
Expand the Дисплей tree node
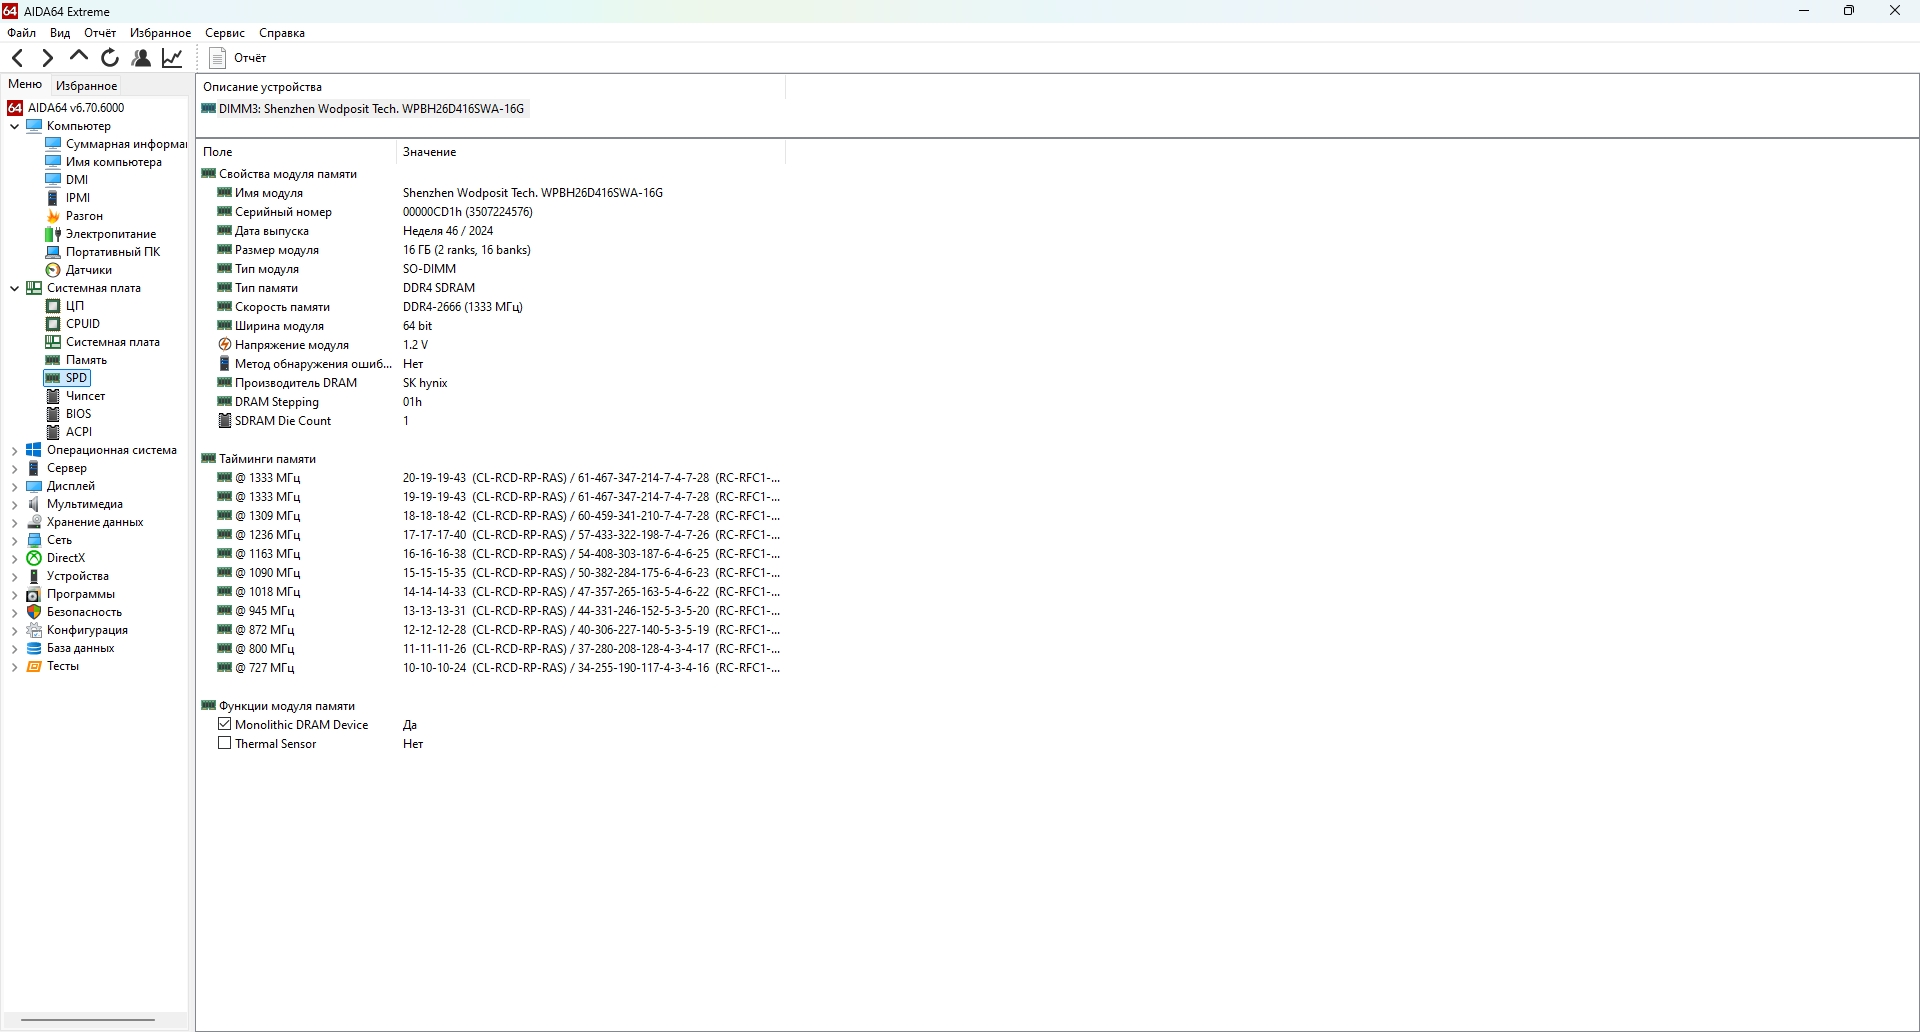click(x=14, y=486)
